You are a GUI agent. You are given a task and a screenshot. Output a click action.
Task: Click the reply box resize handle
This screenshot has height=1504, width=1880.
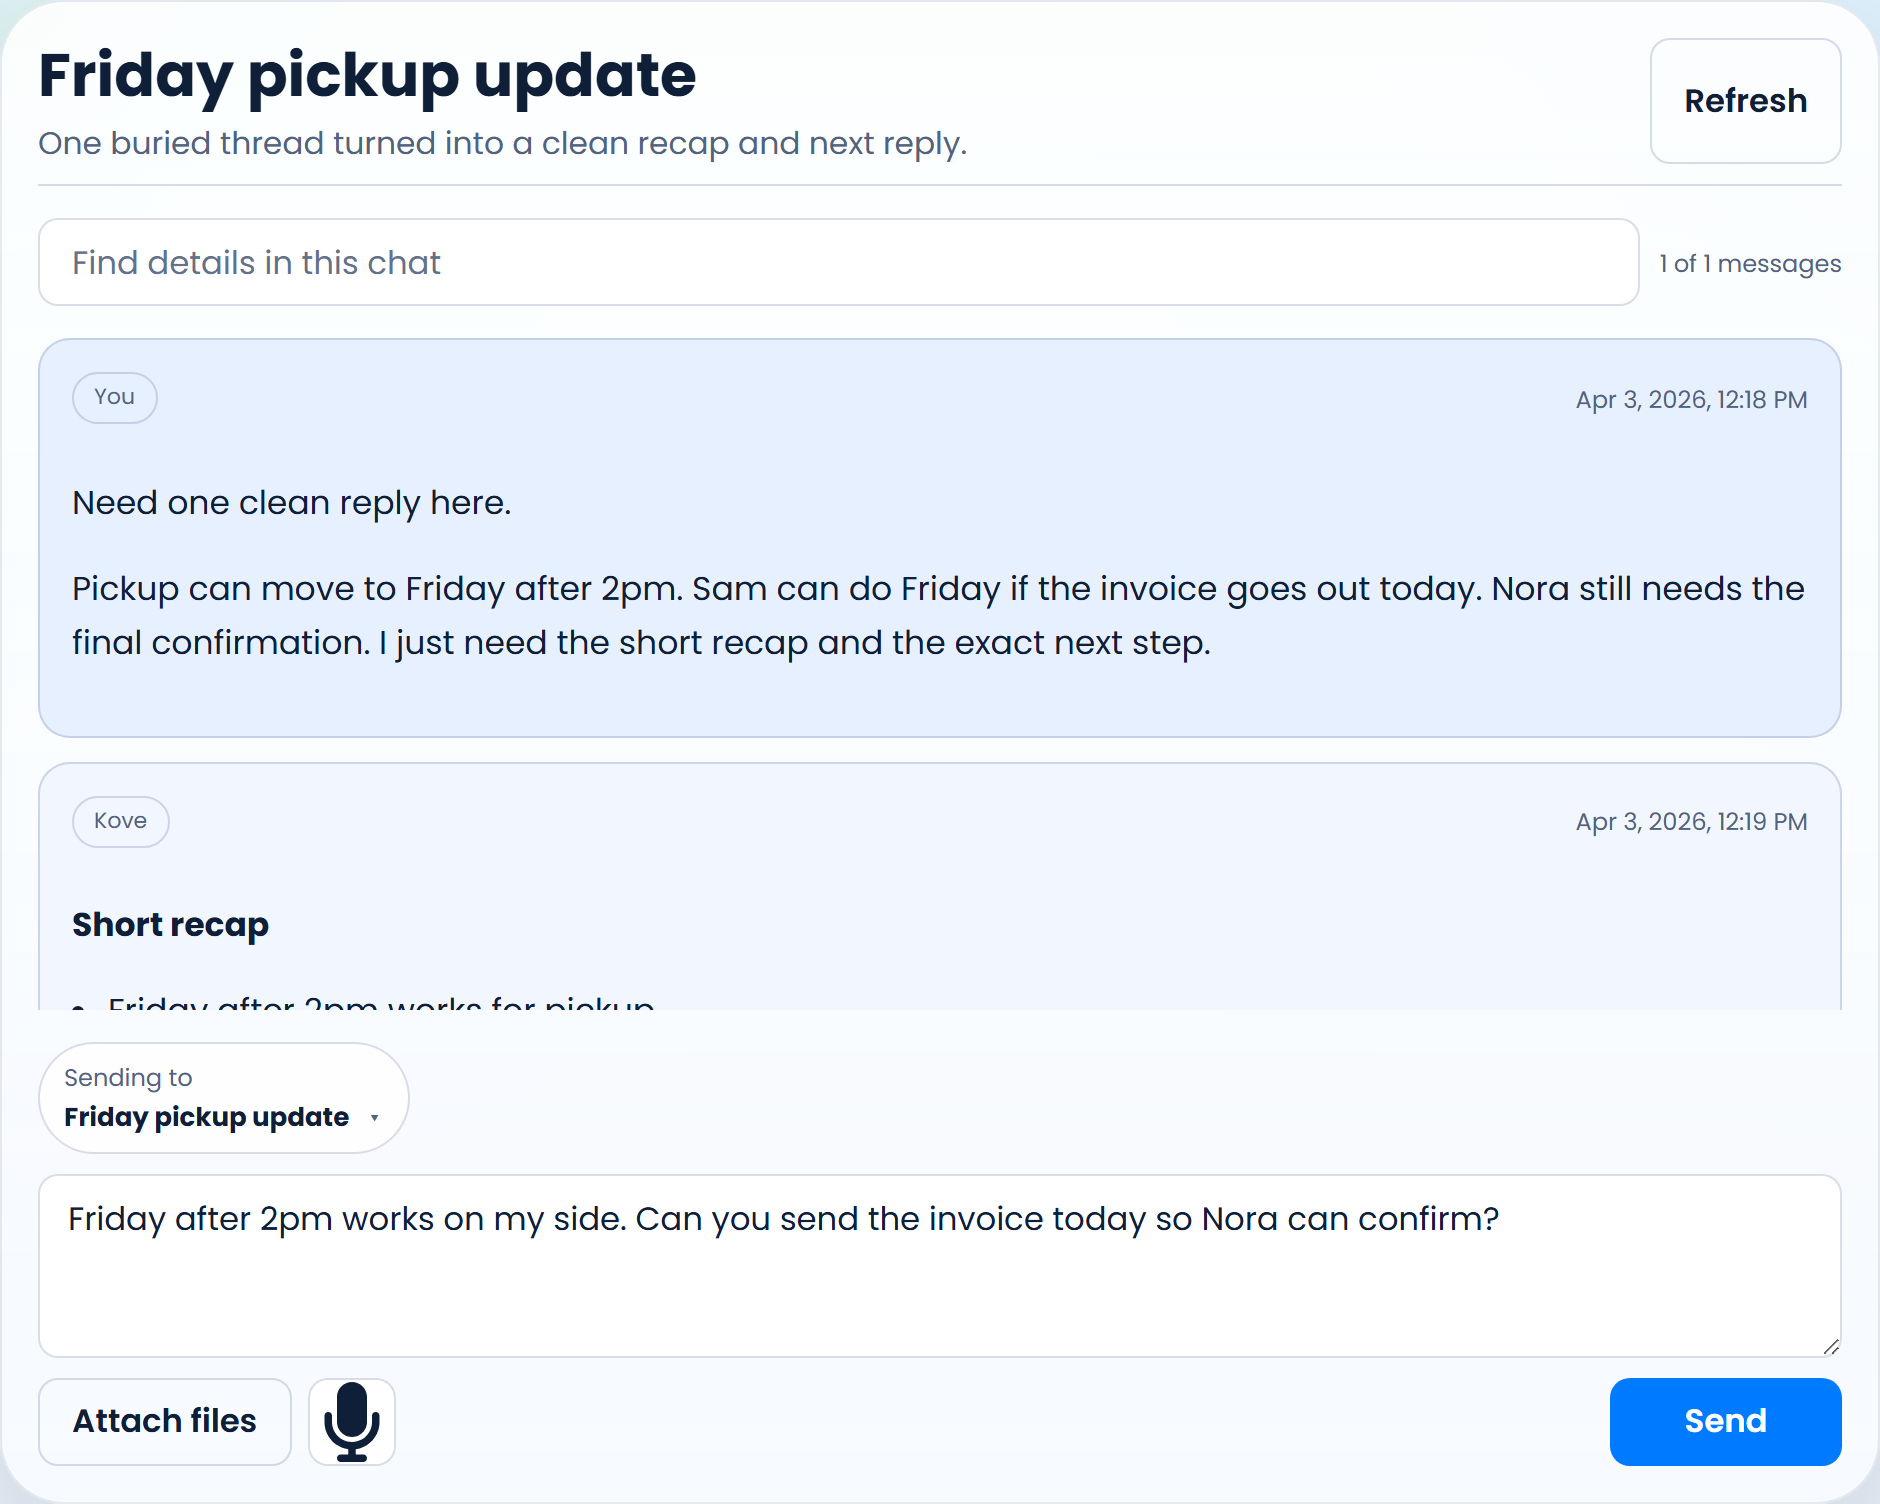pyautogui.click(x=1831, y=1347)
